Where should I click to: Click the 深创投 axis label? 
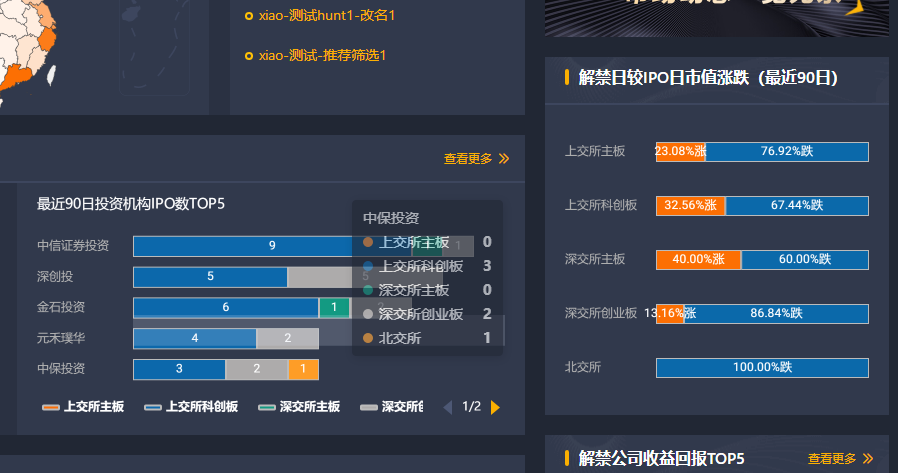pyautogui.click(x=55, y=277)
